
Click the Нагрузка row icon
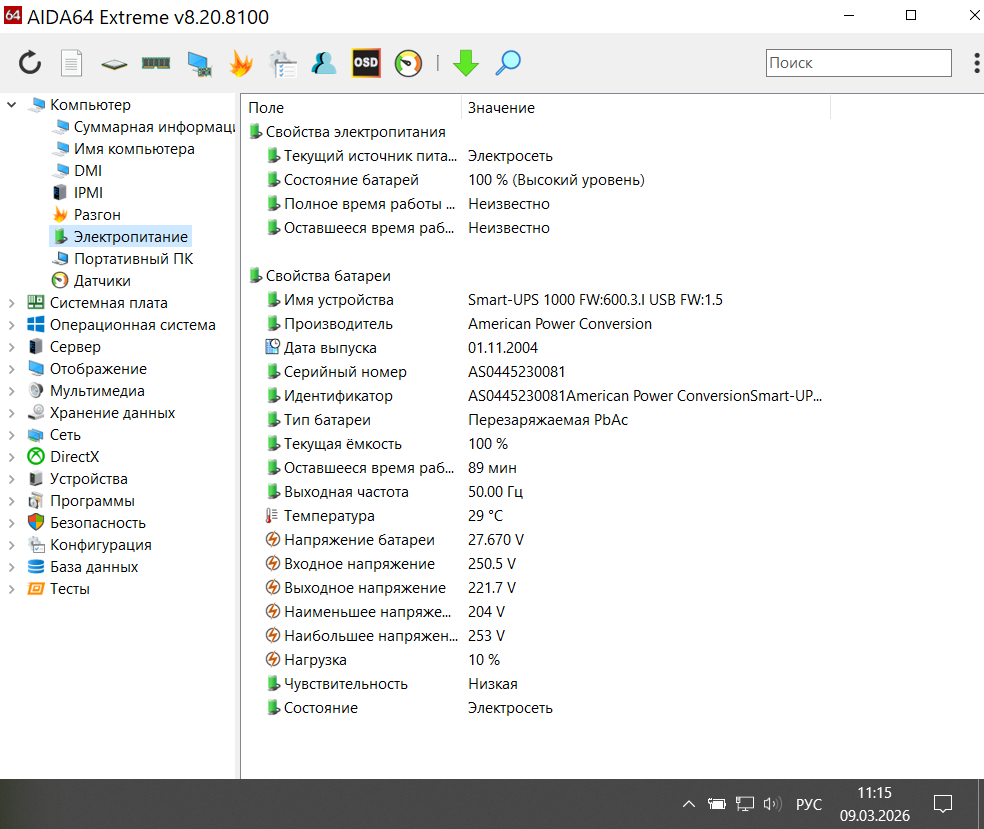(272, 659)
